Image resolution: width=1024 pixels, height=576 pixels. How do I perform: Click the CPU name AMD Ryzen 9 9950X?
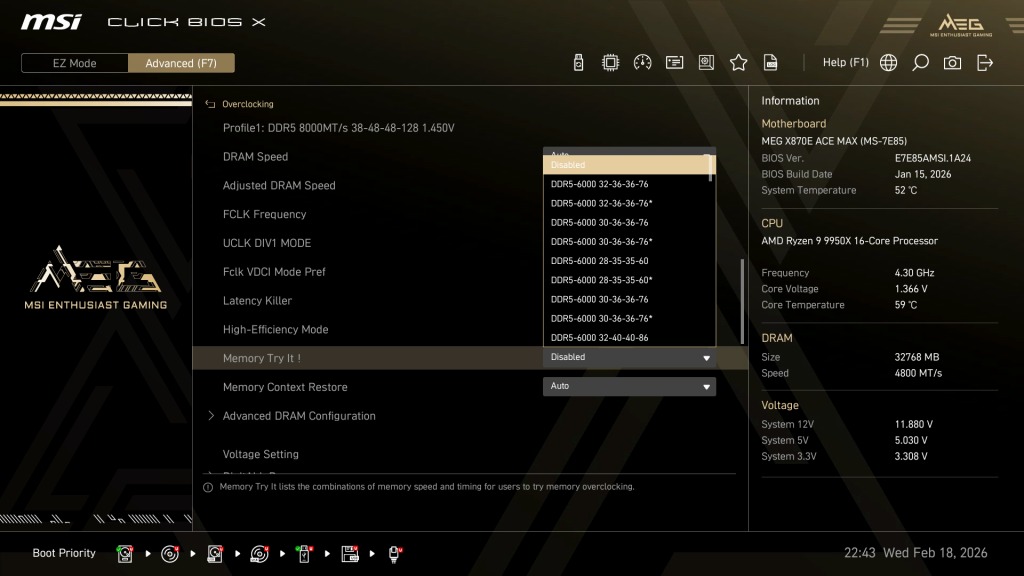849,240
